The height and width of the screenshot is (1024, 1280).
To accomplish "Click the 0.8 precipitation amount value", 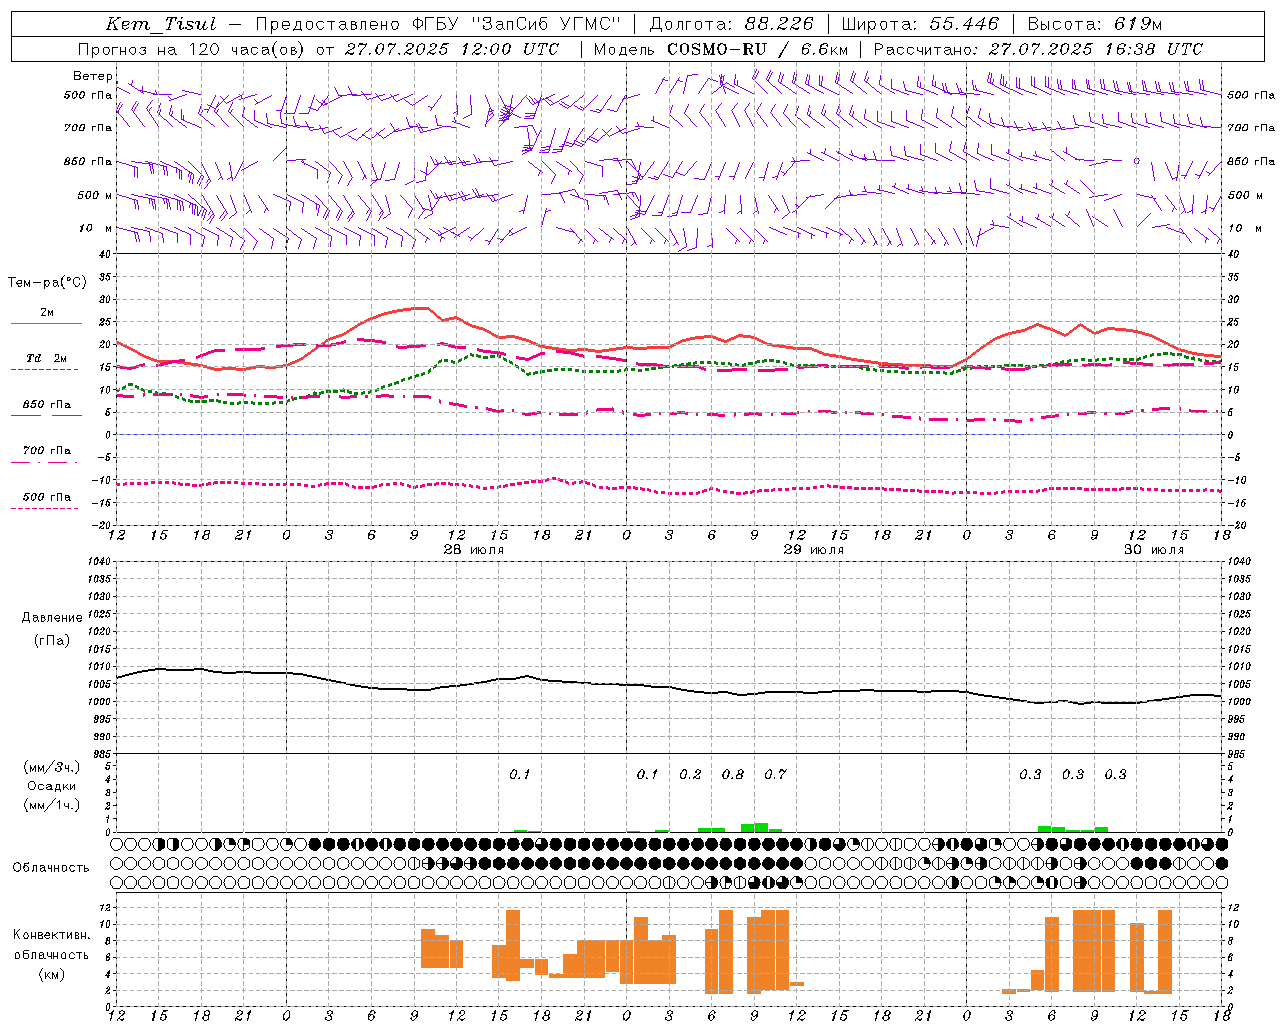I will [733, 774].
